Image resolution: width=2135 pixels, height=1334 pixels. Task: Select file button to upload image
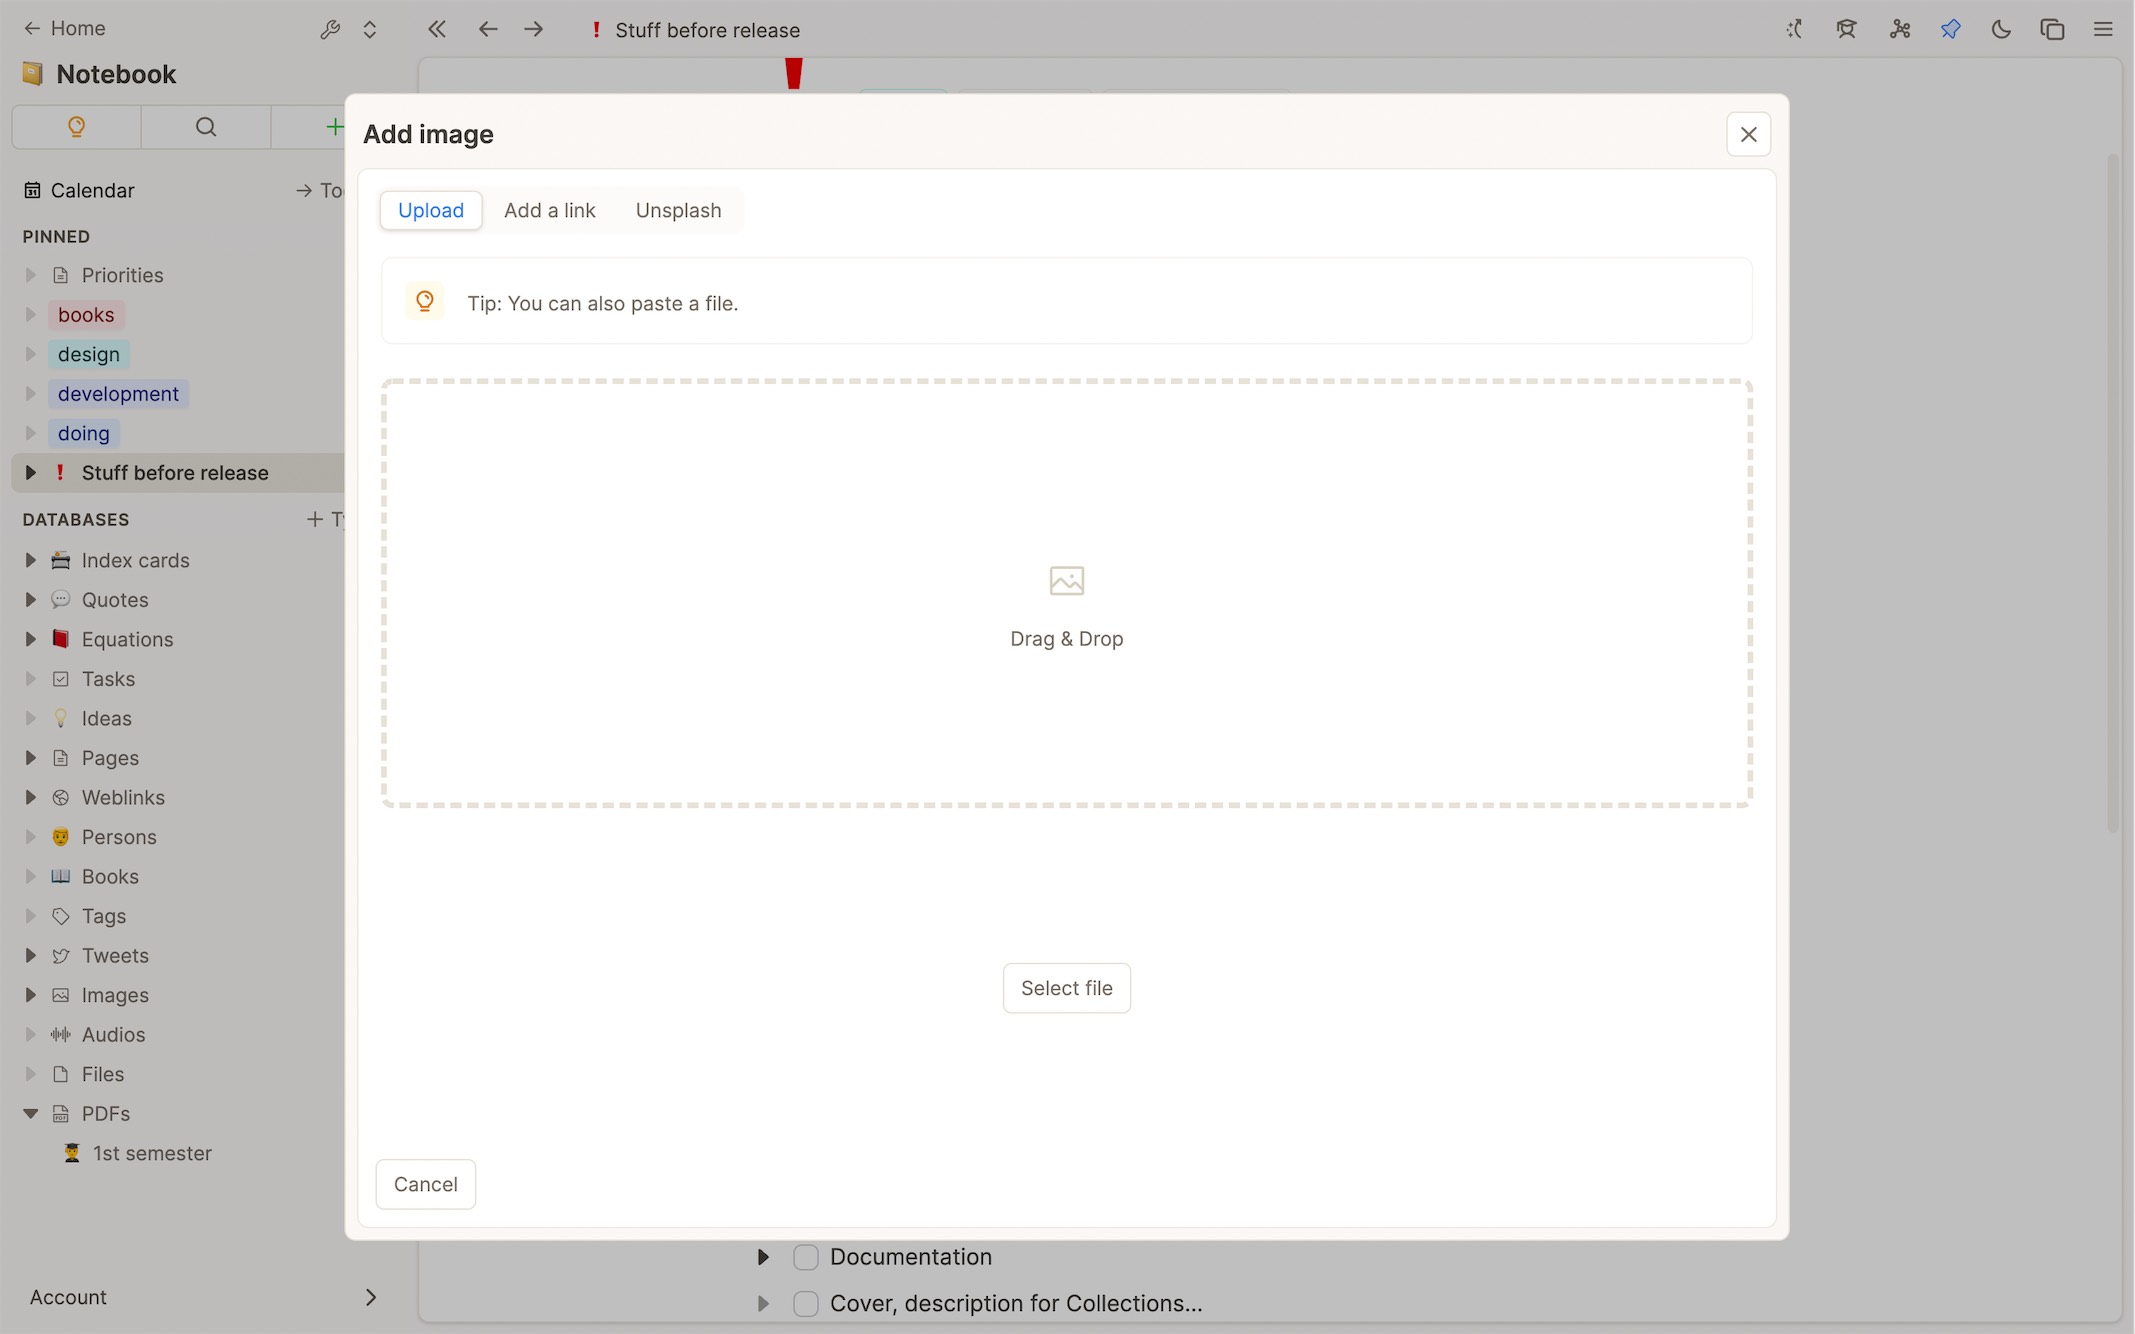(x=1067, y=987)
